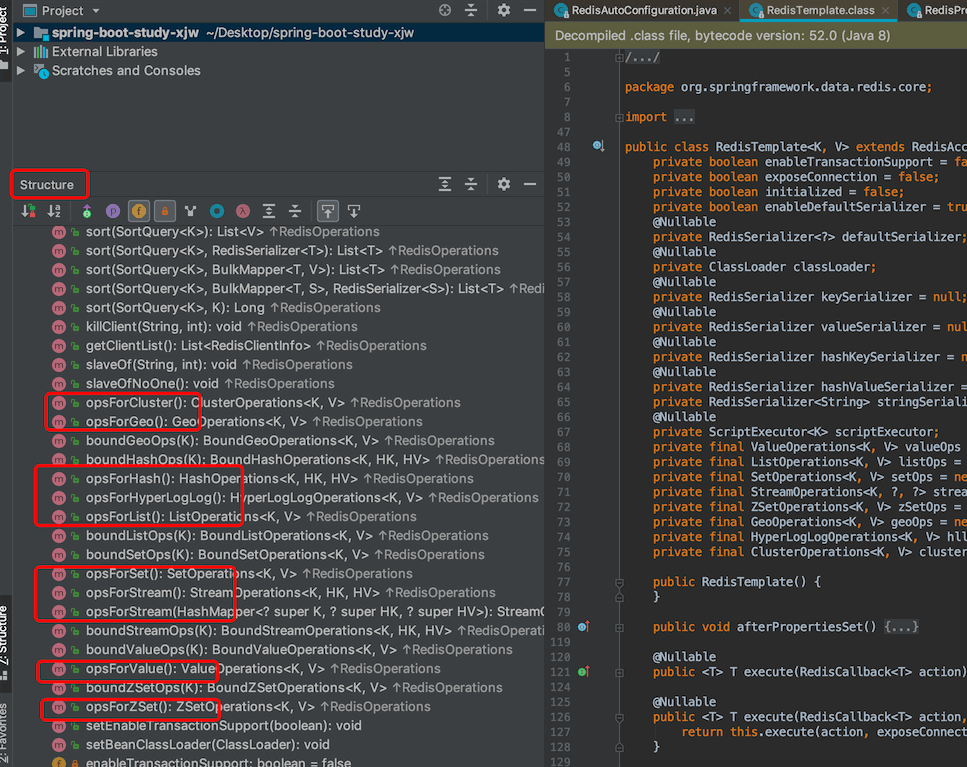This screenshot has width=967, height=767.
Task: Close RedisTemplate.class tab
Action: [886, 10]
